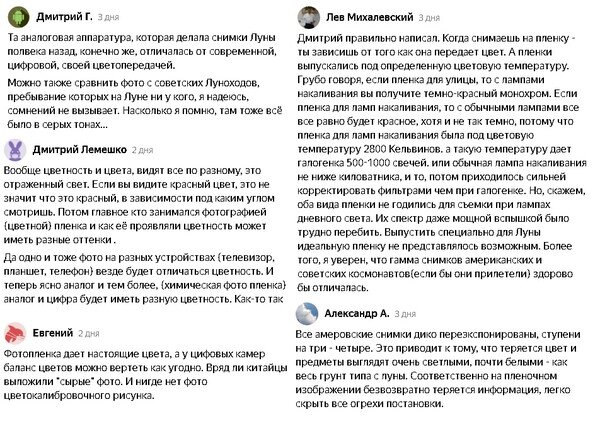Viewport: 600px width, 426px height.
Task: Click the timestamp next to Евгений
Action: coord(90,334)
